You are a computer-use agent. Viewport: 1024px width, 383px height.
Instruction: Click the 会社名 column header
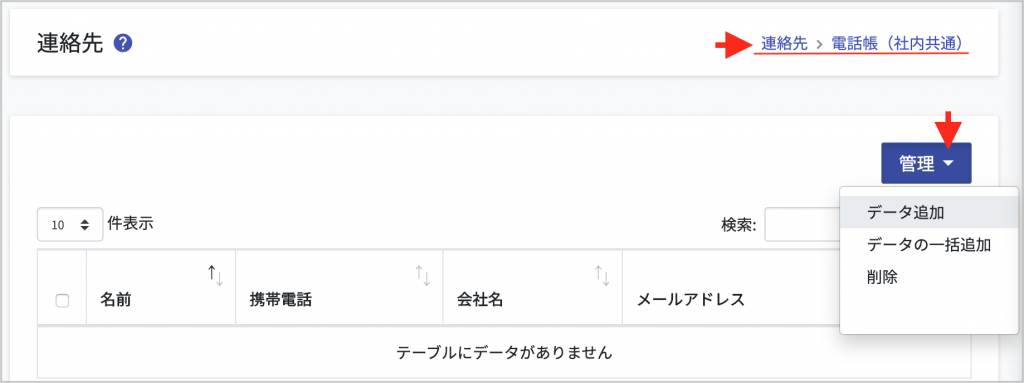coord(532,286)
